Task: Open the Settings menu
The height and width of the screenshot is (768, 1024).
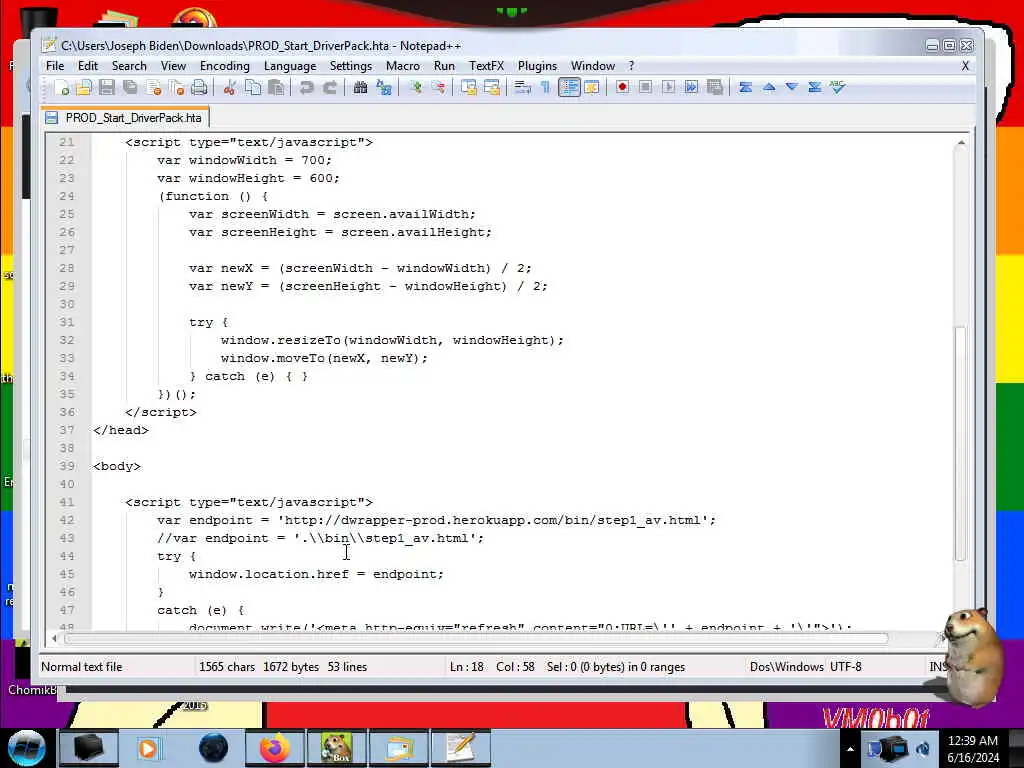Action: point(351,66)
